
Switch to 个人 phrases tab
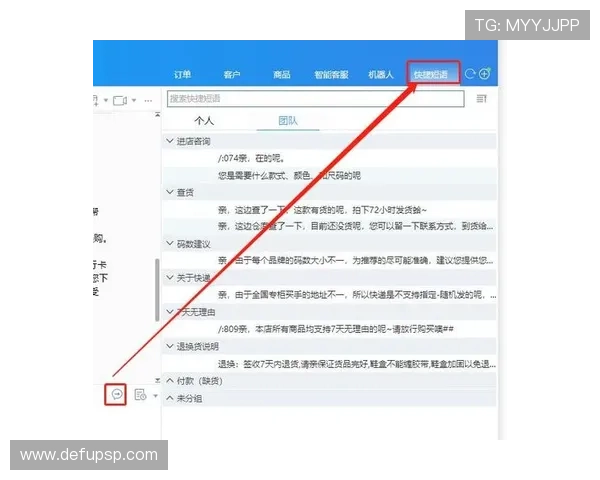point(204,121)
